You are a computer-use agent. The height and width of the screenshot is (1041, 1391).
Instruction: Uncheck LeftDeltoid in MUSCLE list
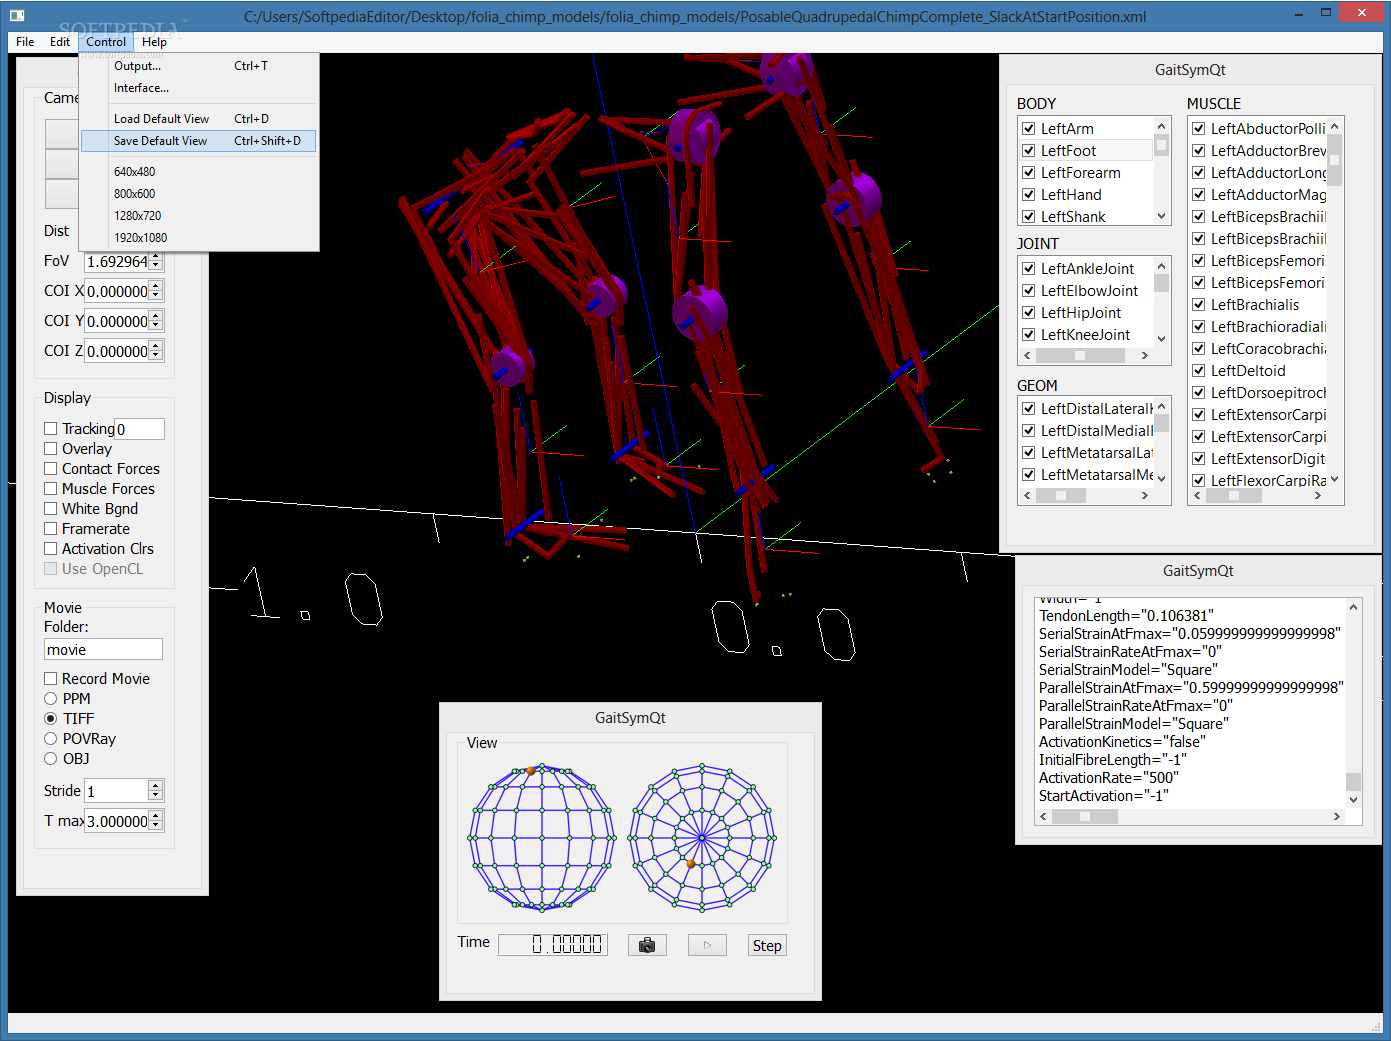point(1198,371)
